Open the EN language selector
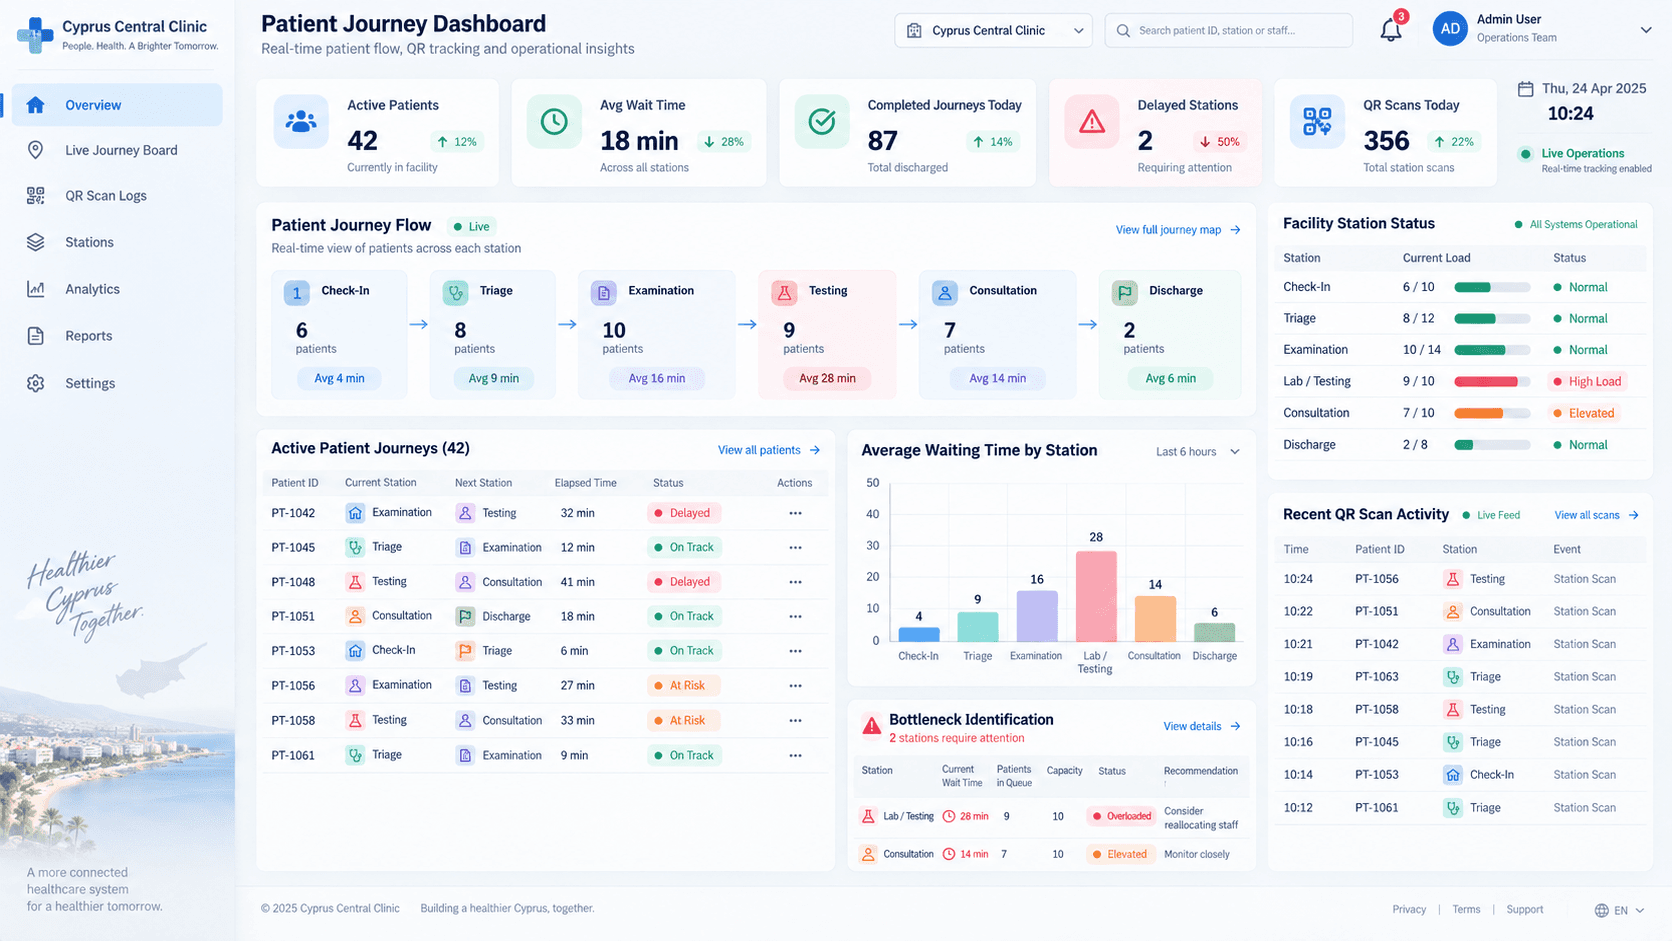1672x941 pixels. point(1619,910)
